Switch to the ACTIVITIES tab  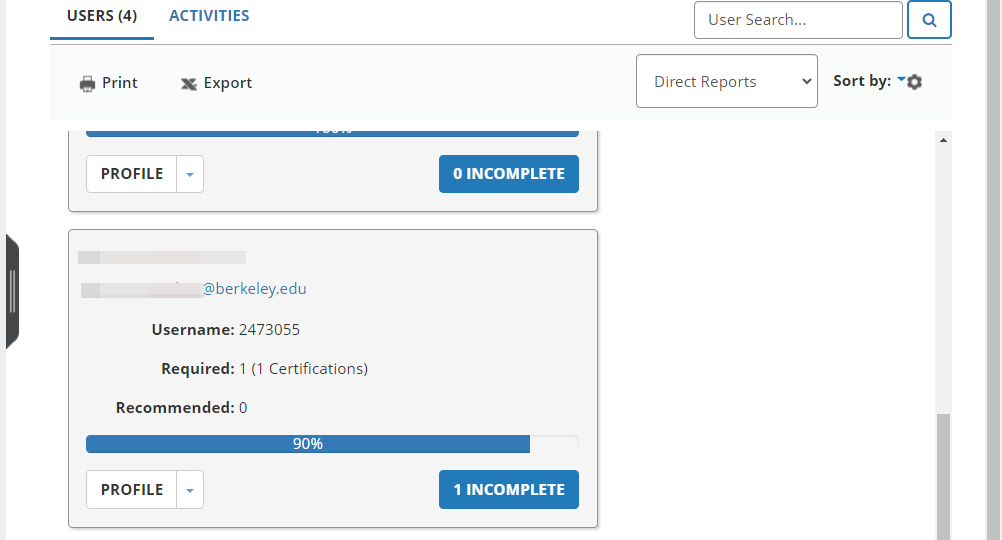point(209,16)
